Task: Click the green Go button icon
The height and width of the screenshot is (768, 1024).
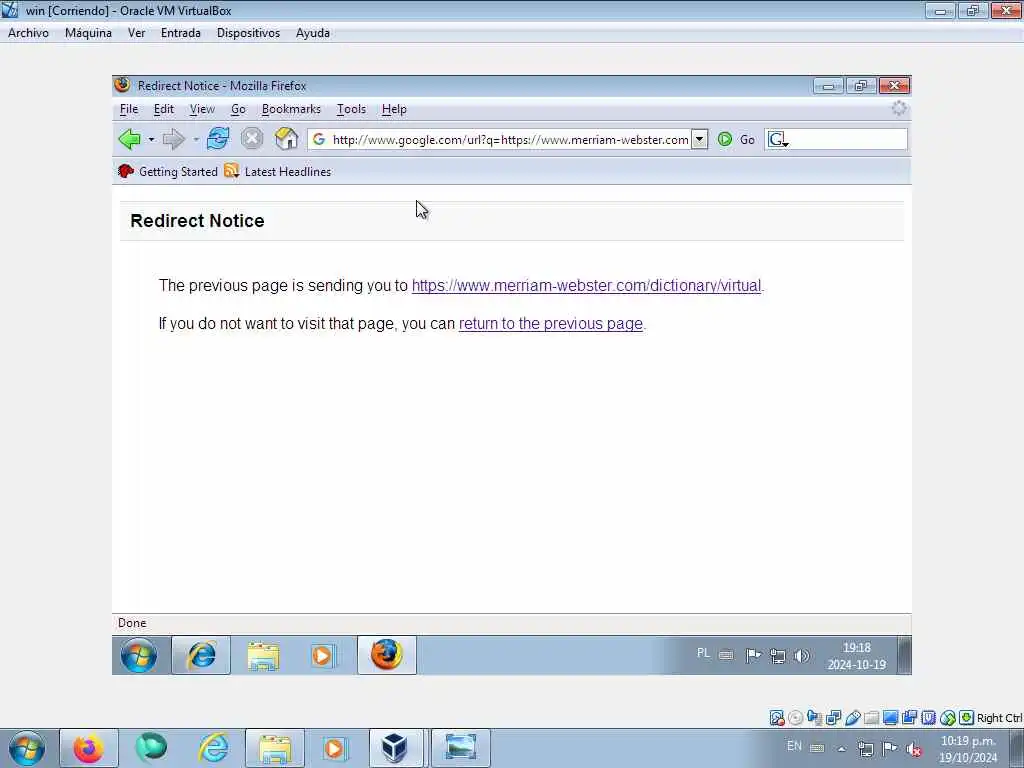Action: 725,139
